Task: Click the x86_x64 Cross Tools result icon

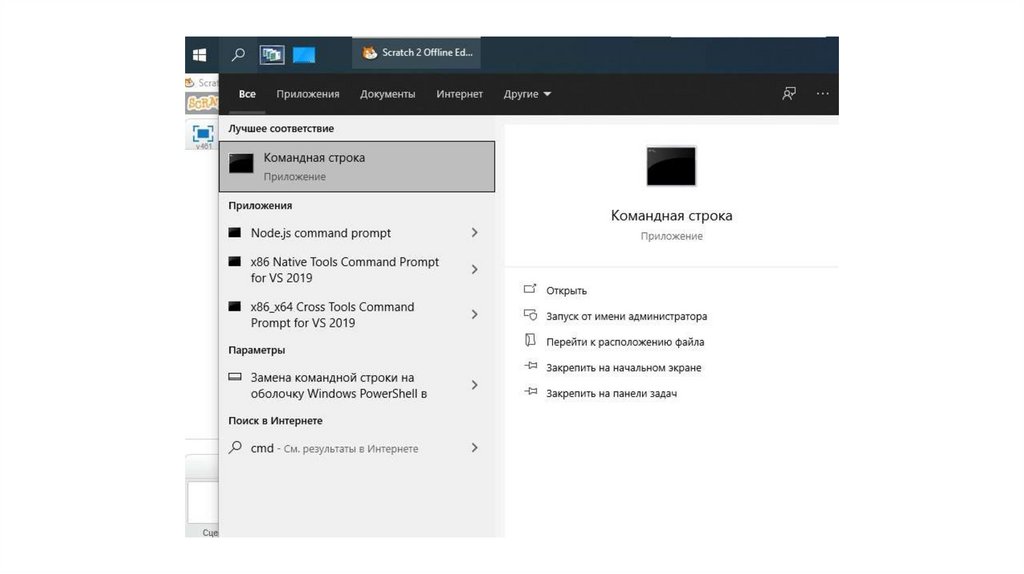Action: point(234,306)
